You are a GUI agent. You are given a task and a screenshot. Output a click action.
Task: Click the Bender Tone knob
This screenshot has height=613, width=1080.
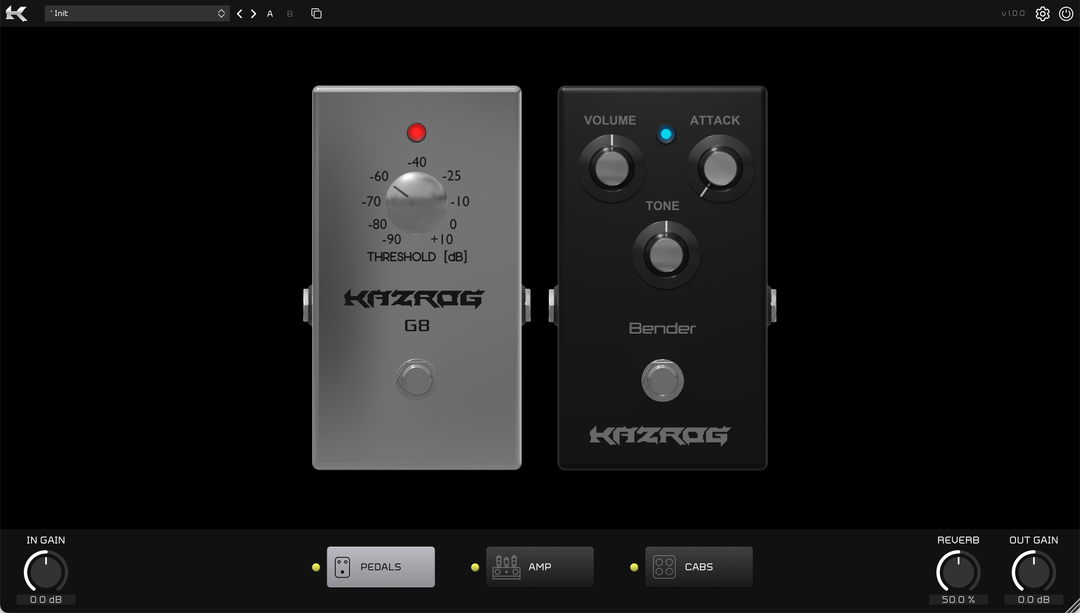tap(663, 254)
